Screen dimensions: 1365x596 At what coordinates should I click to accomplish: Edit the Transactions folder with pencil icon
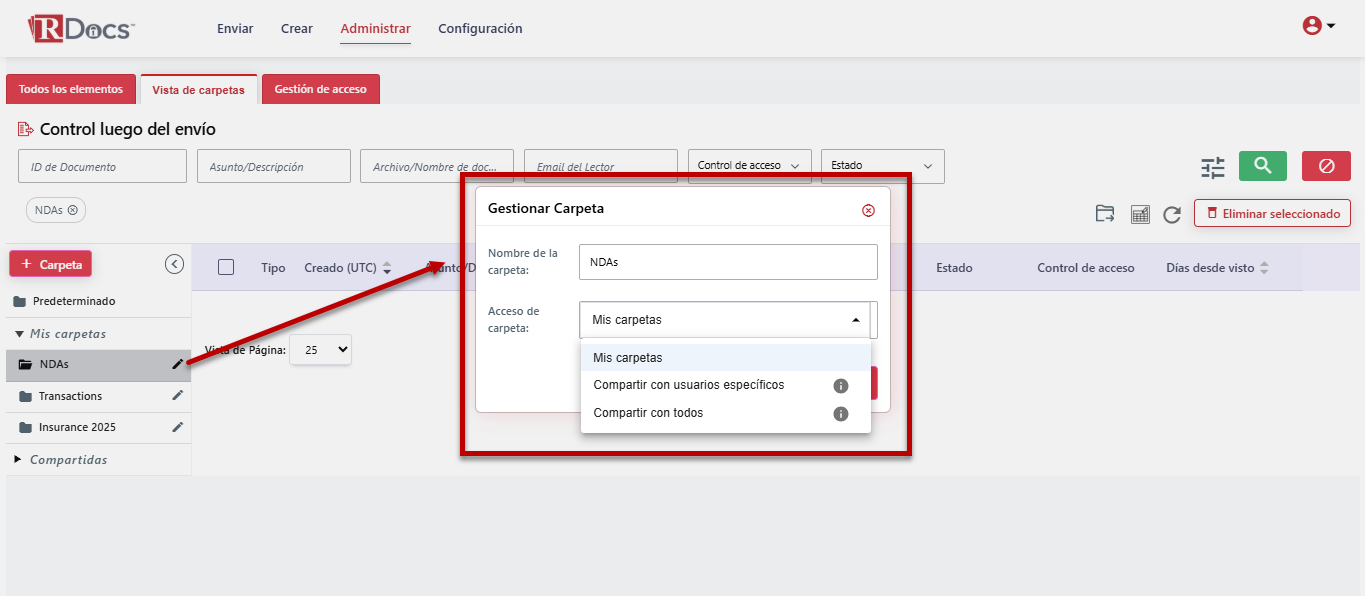pos(178,396)
